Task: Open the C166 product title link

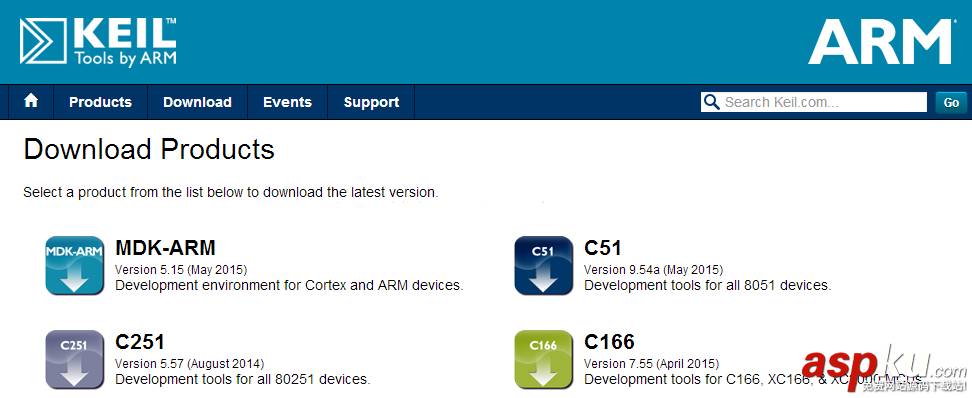Action: click(x=609, y=342)
